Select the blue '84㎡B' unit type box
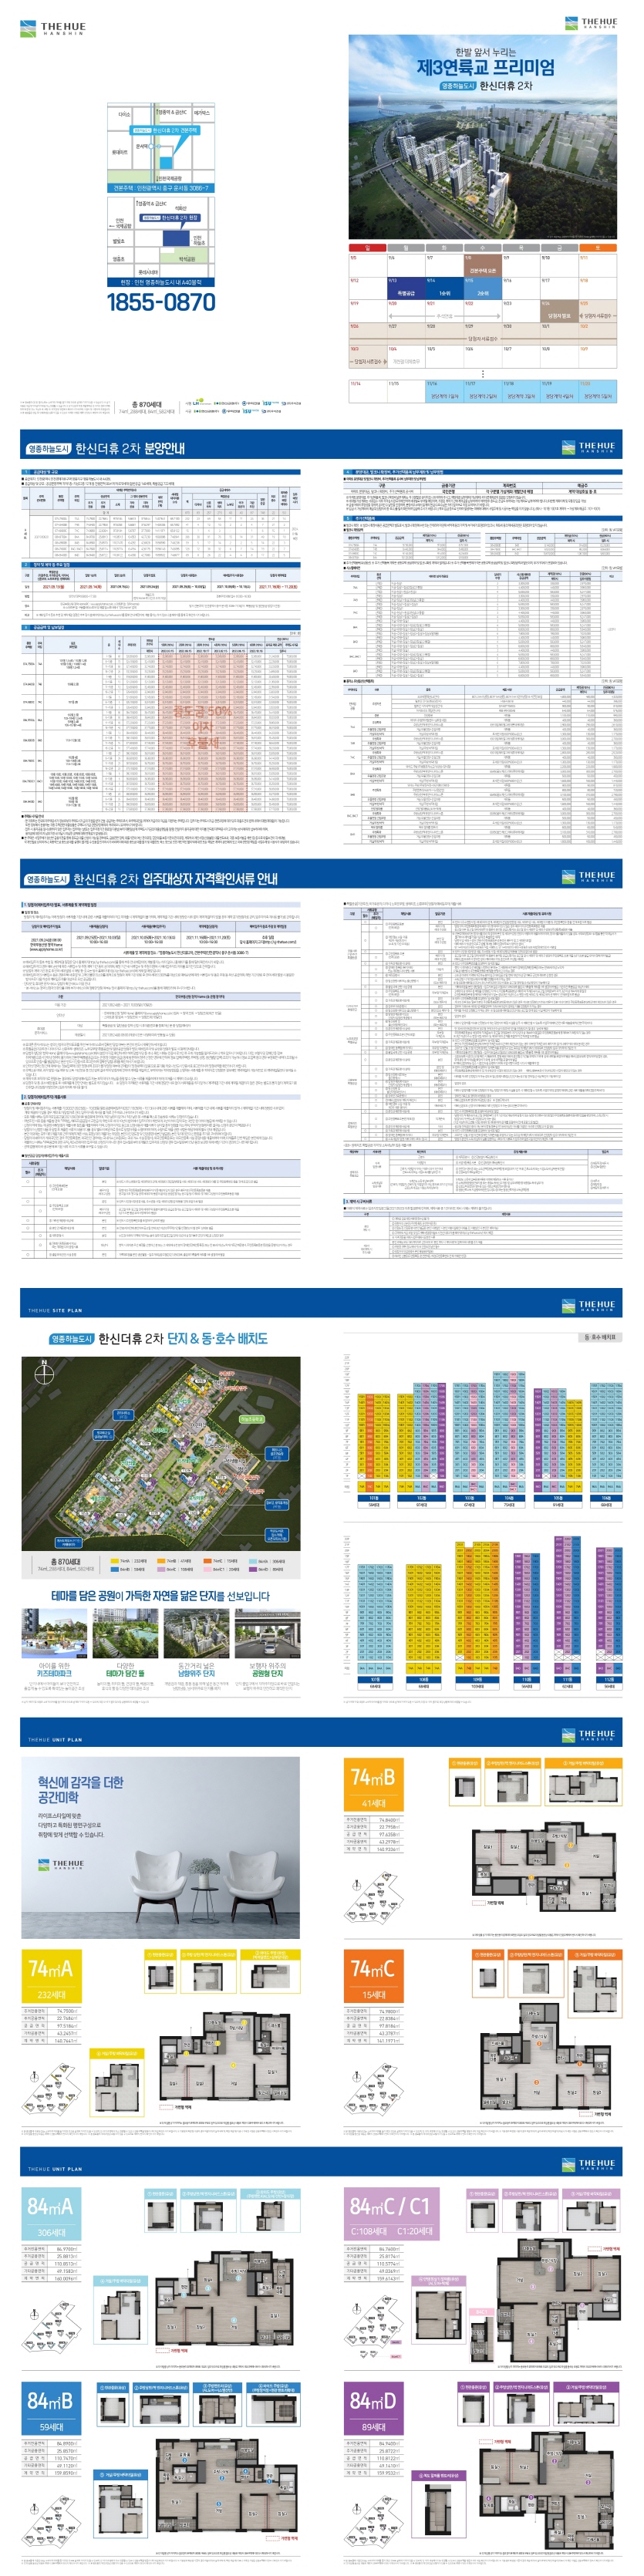The width and height of the screenshot is (644, 2576). tap(52, 2407)
